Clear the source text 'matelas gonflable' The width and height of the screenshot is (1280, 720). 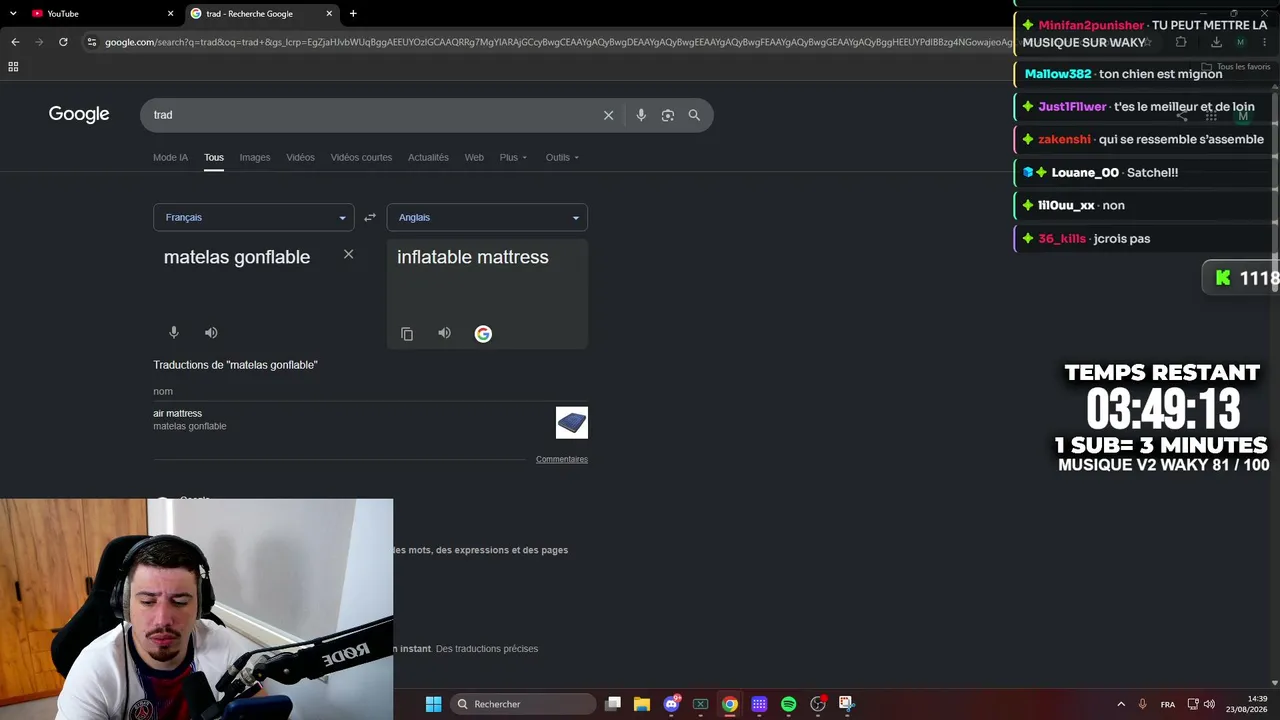[348, 254]
